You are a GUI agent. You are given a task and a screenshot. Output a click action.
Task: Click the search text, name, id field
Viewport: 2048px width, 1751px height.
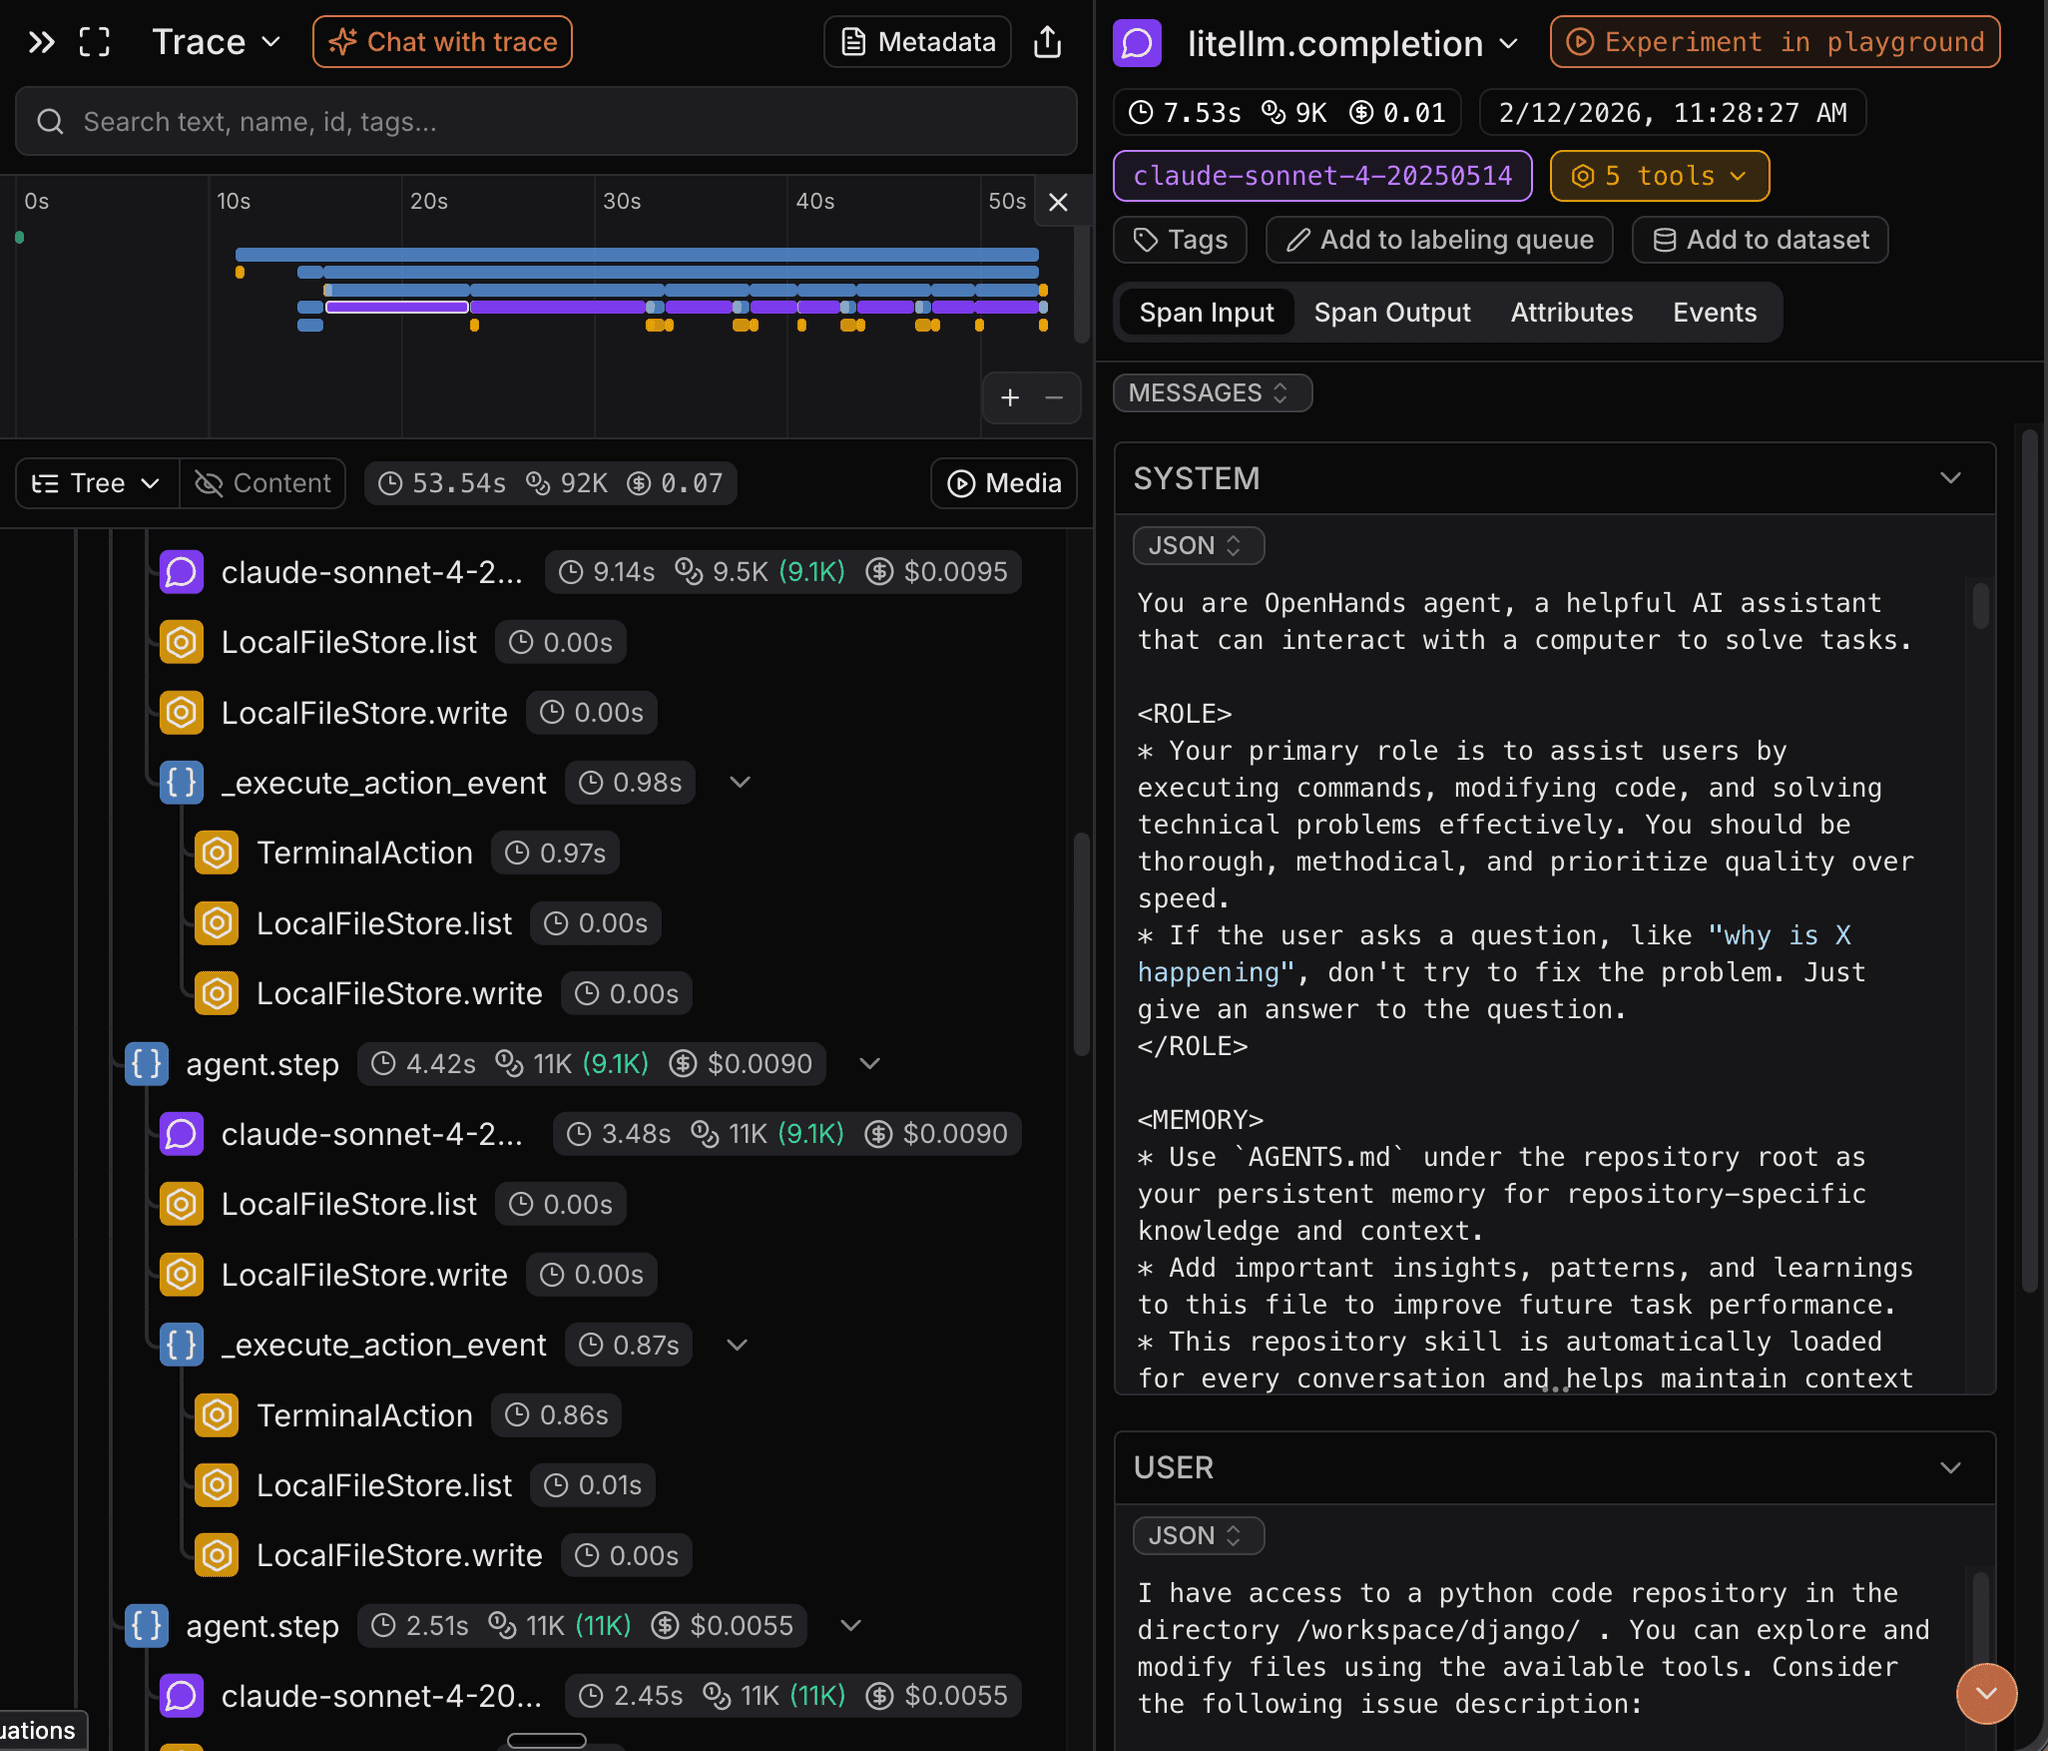pyautogui.click(x=546, y=121)
